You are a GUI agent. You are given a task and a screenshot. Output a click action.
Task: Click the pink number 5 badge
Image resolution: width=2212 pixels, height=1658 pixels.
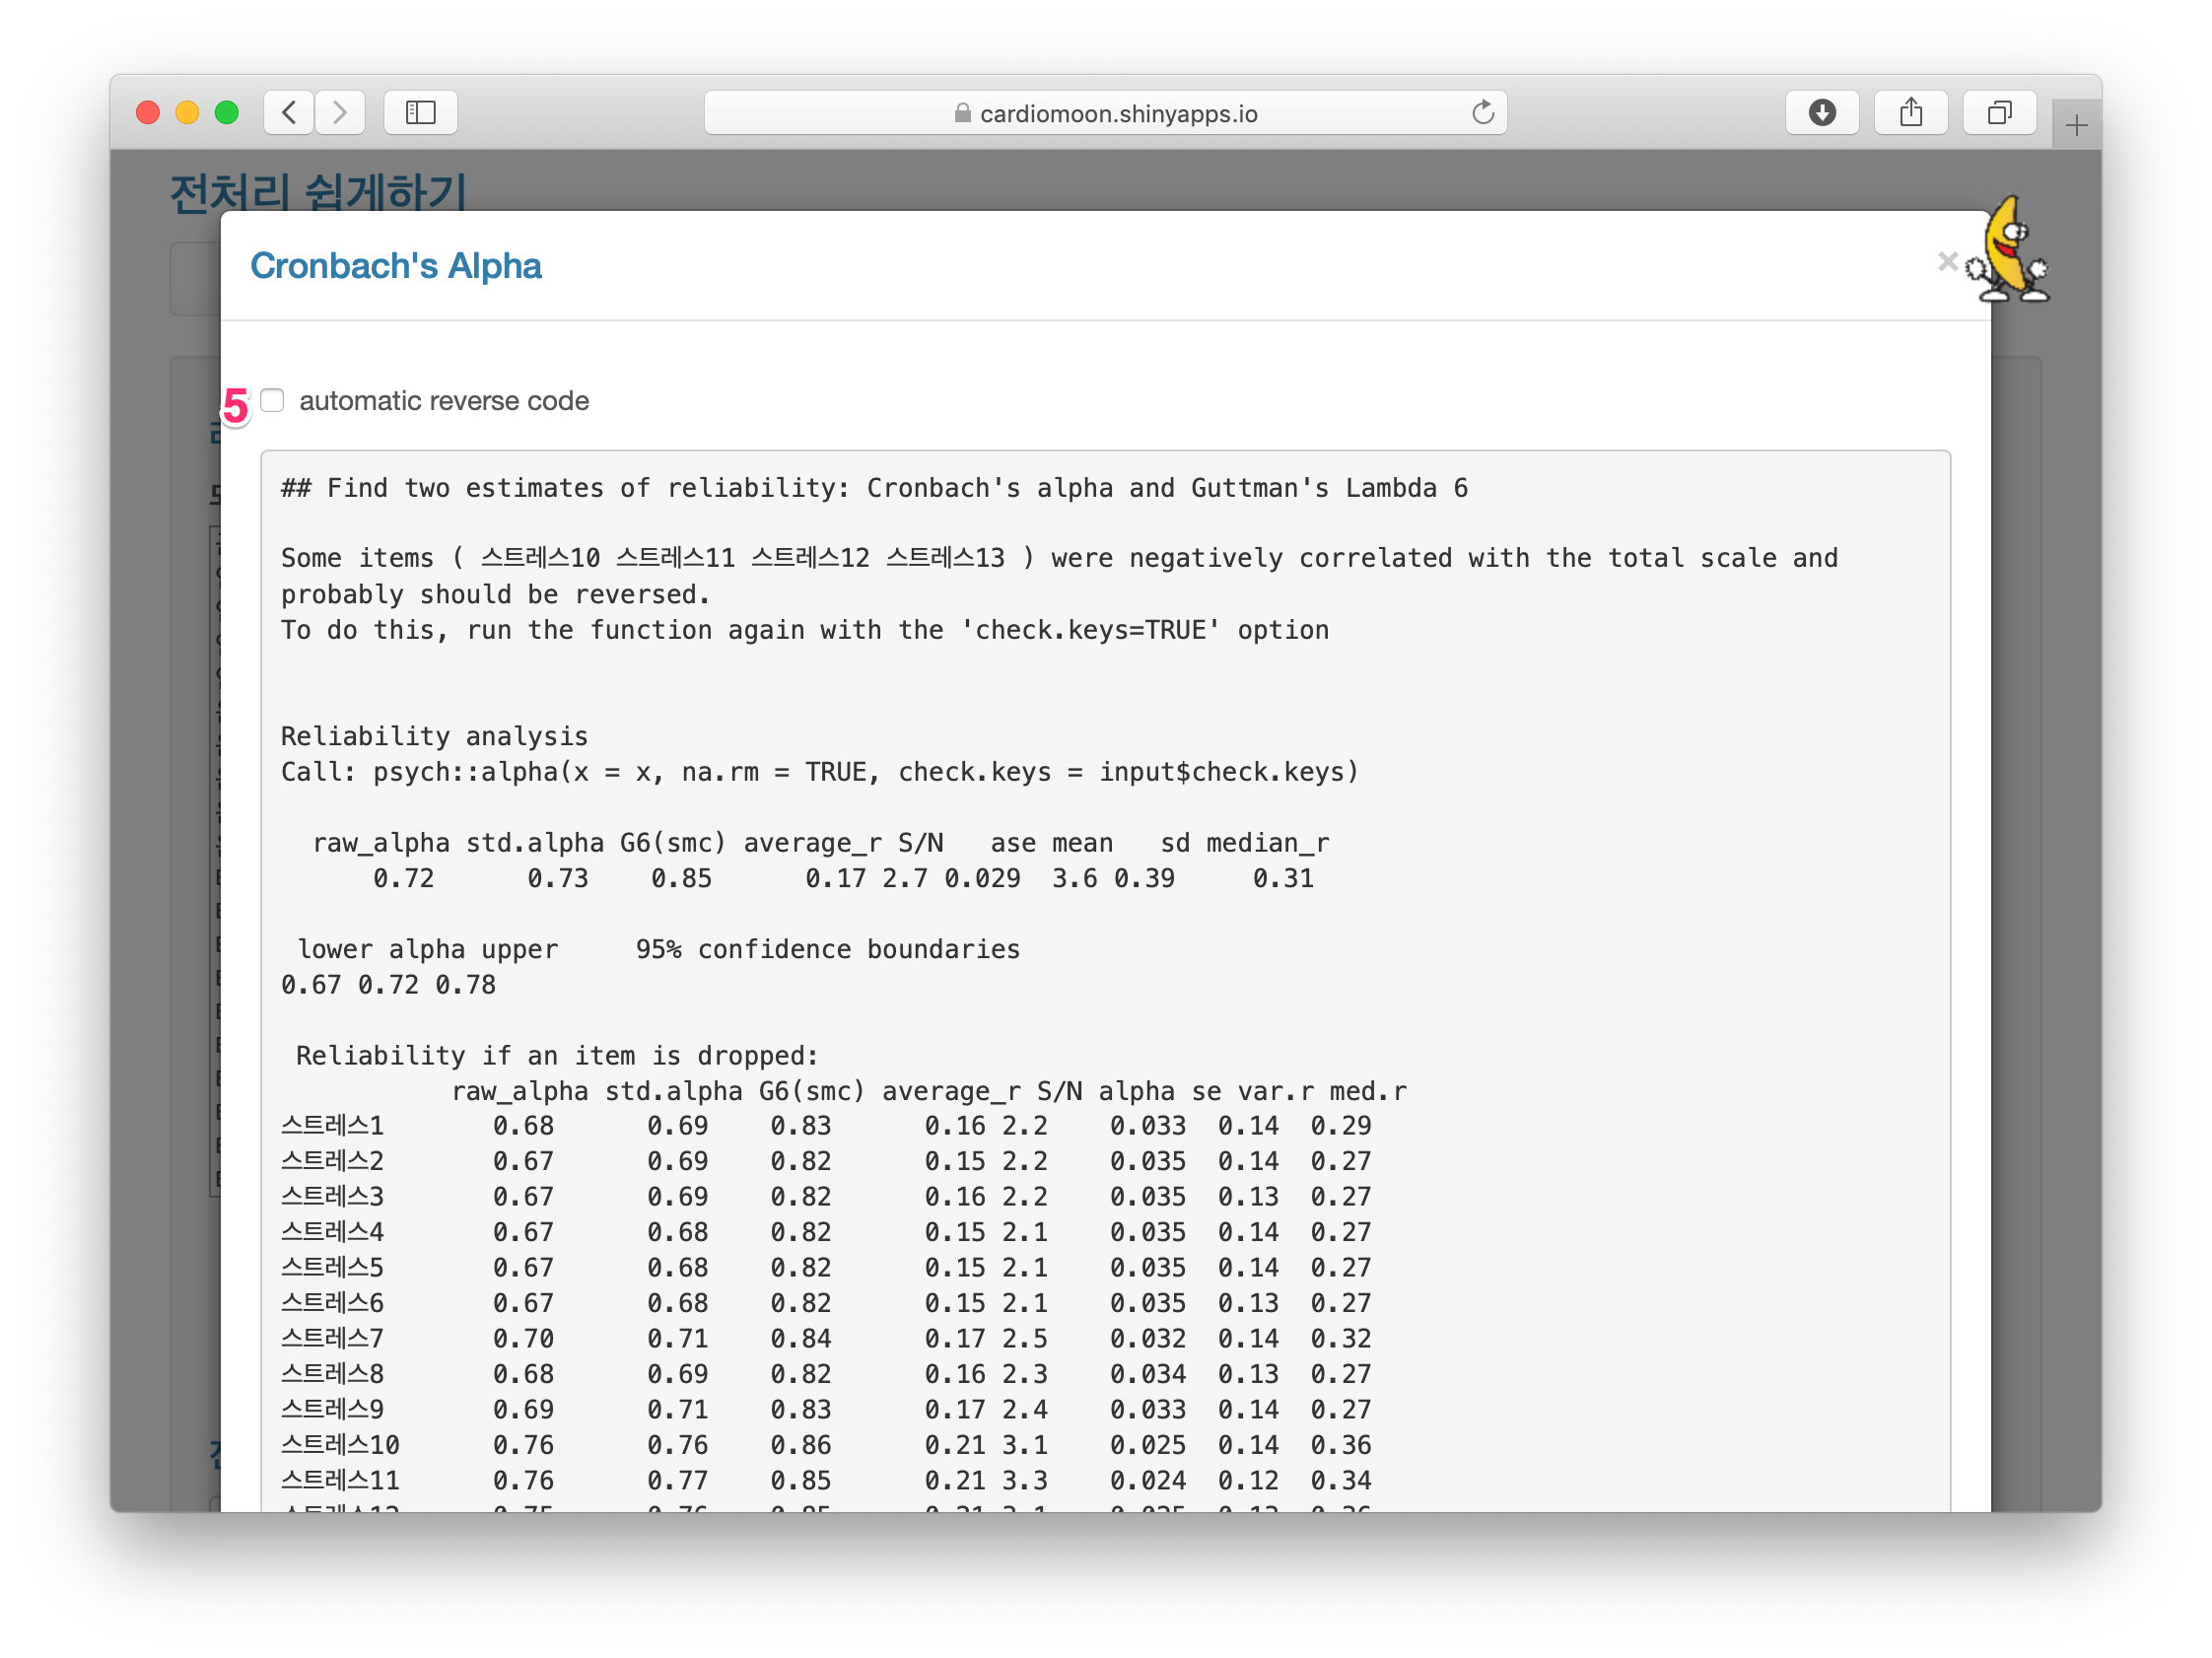click(x=235, y=407)
